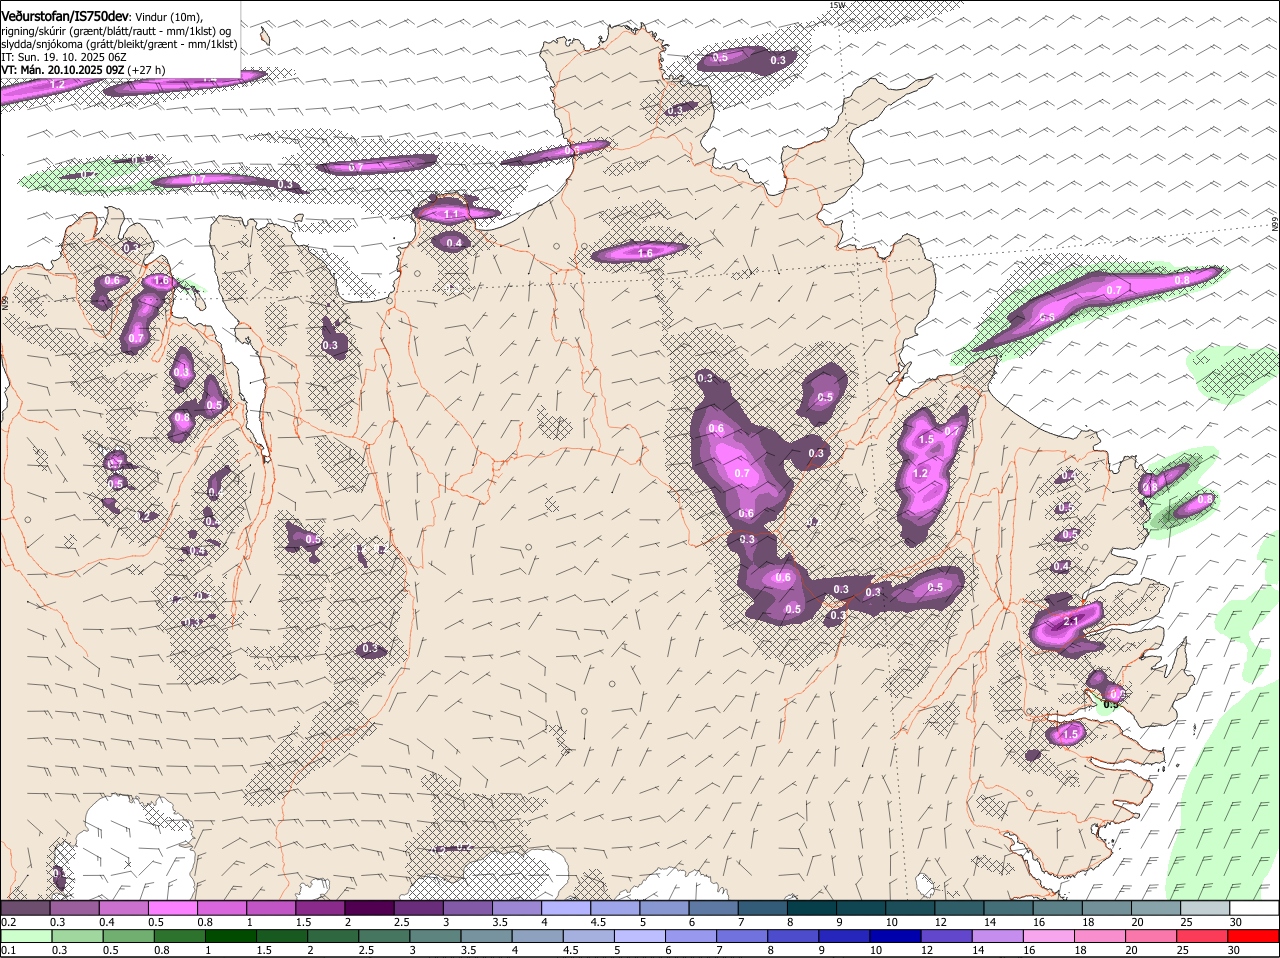
Task: Click the "30" label in the lower legend
Action: (1233, 950)
